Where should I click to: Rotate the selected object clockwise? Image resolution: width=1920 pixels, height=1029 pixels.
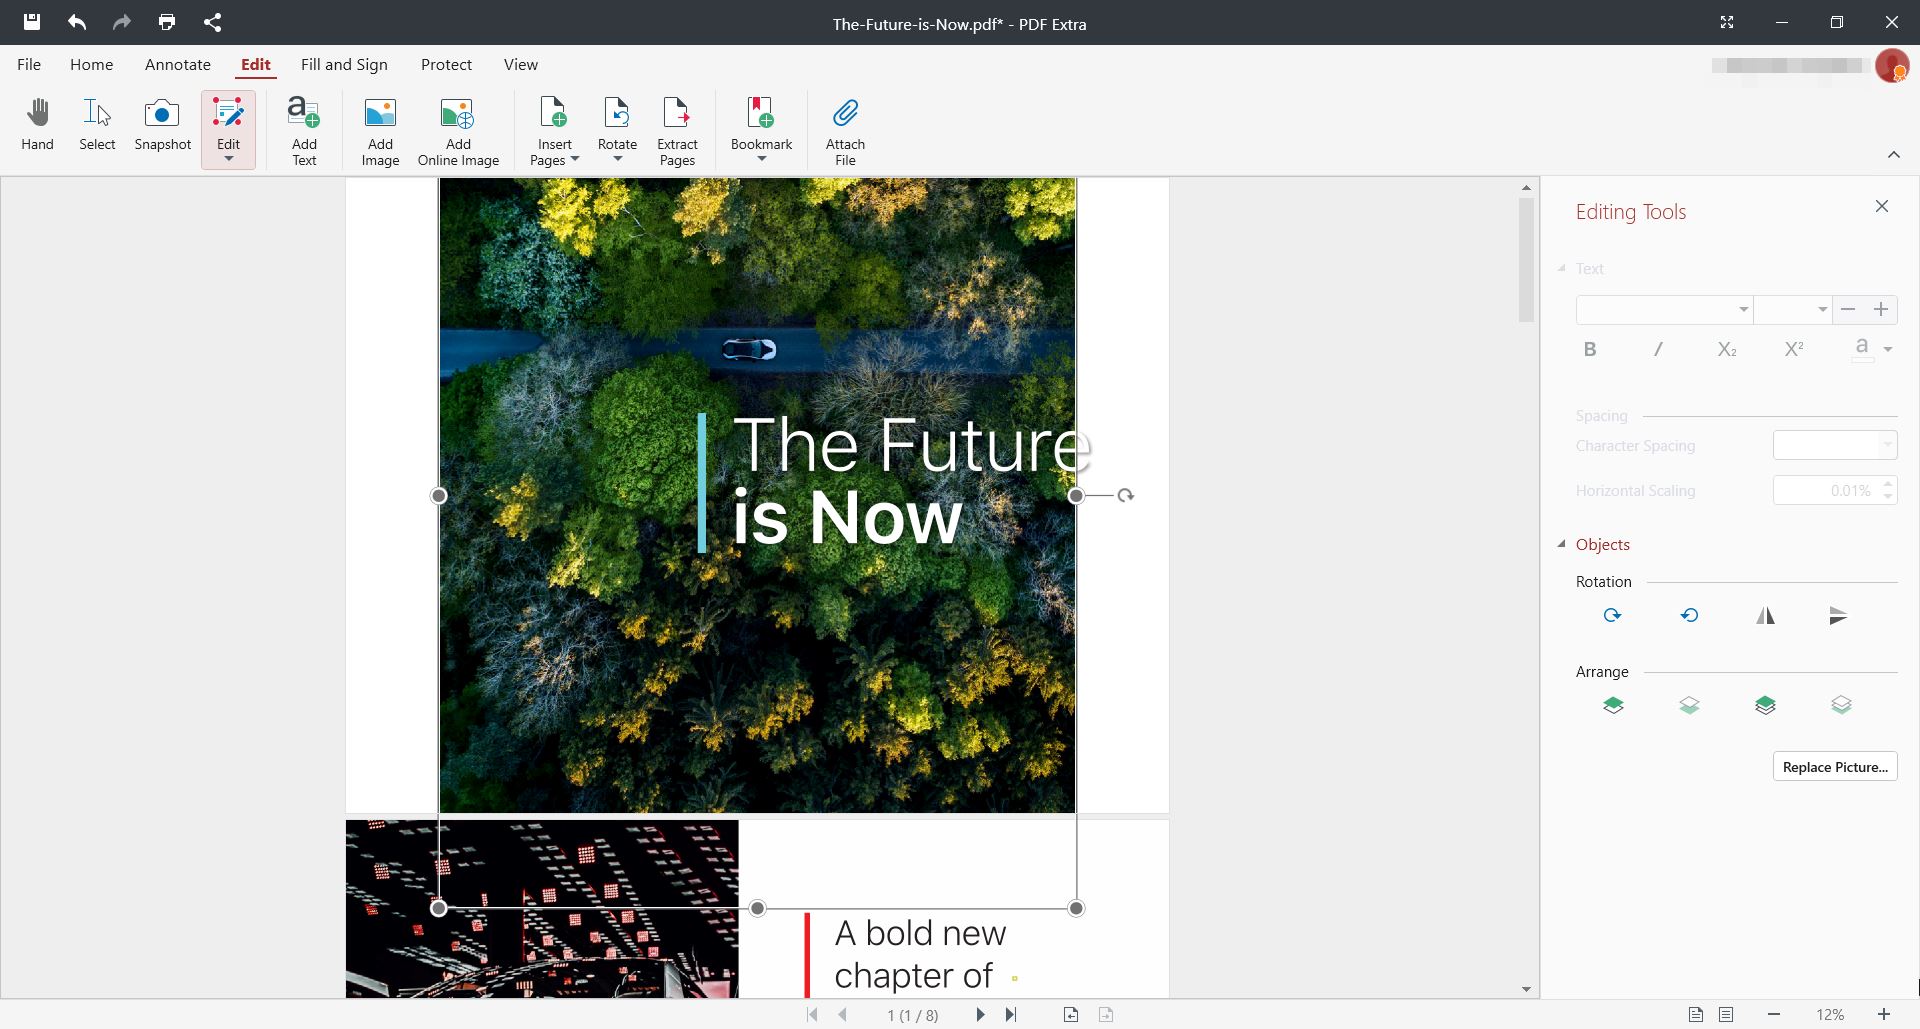click(x=1612, y=615)
